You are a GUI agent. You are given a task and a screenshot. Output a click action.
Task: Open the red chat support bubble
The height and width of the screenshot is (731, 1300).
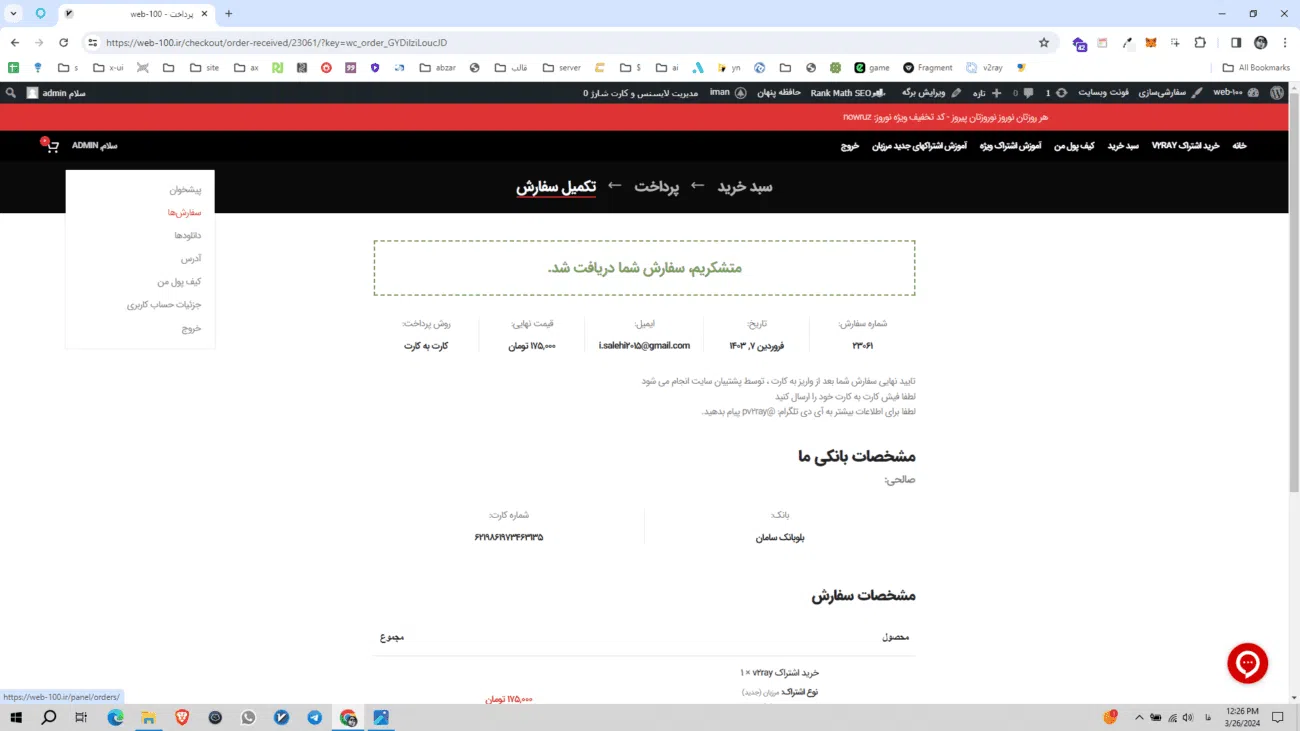pyautogui.click(x=1247, y=663)
